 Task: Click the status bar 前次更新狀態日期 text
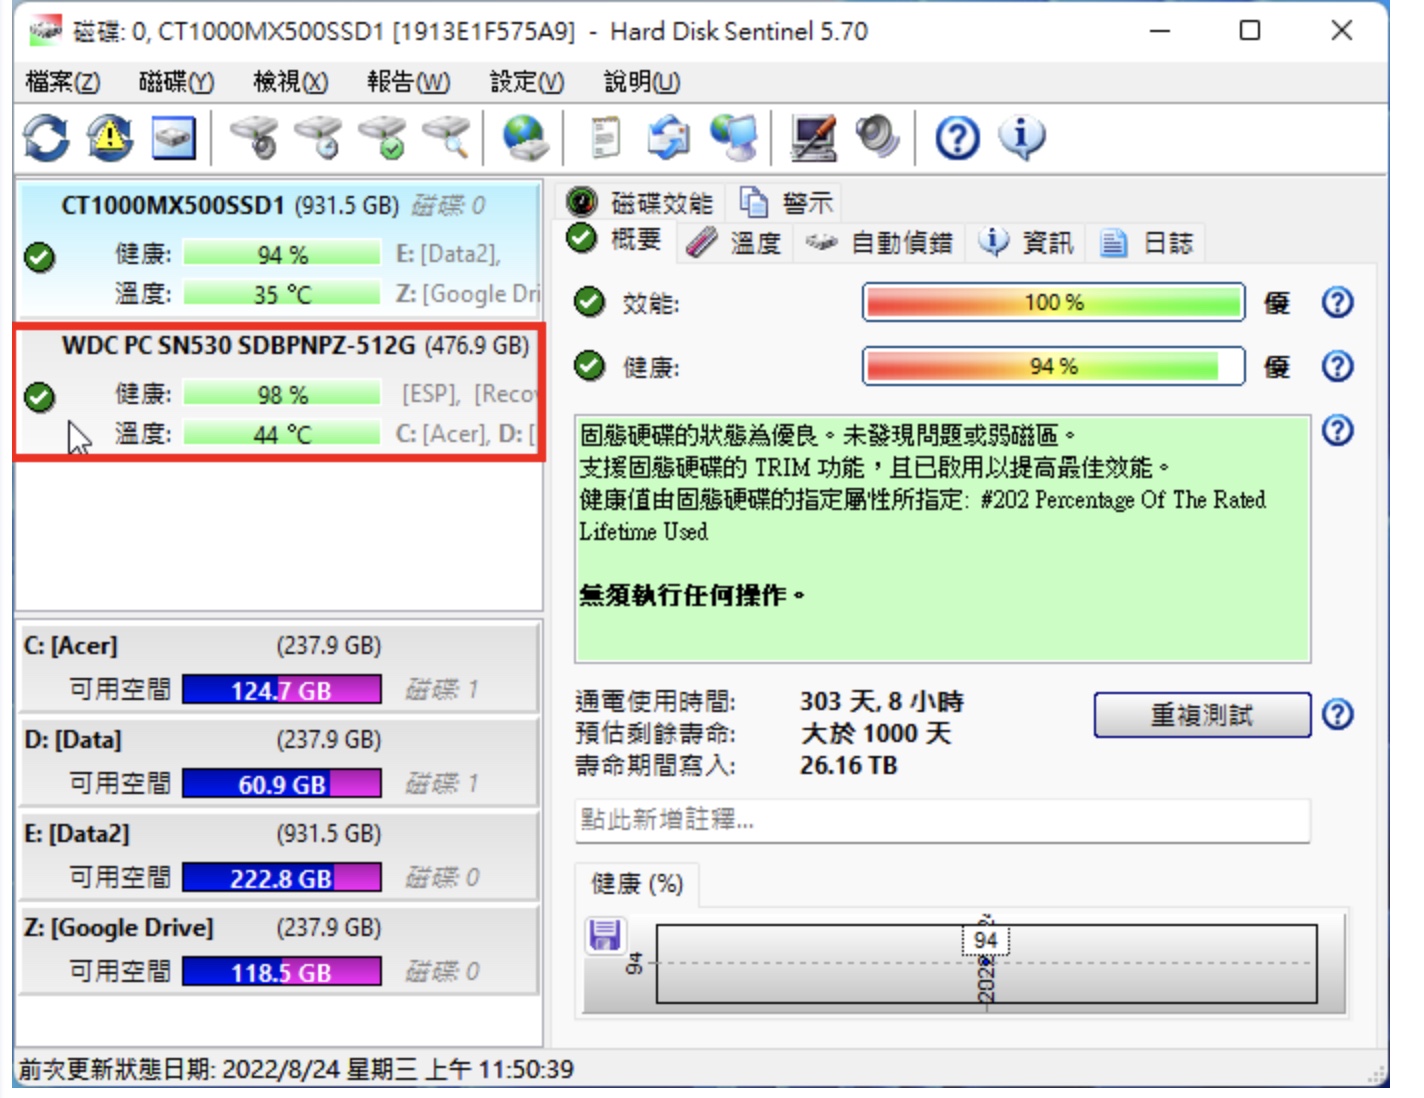(x=297, y=1069)
